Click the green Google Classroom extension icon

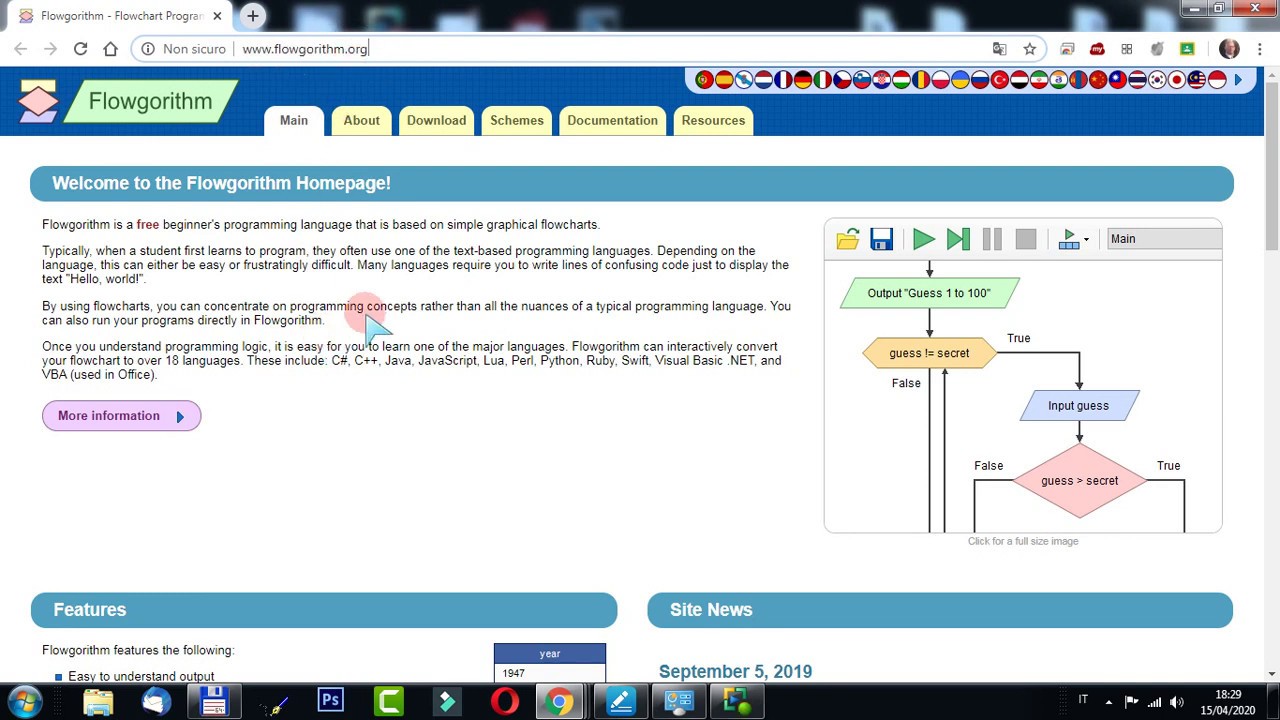[x=1187, y=49]
